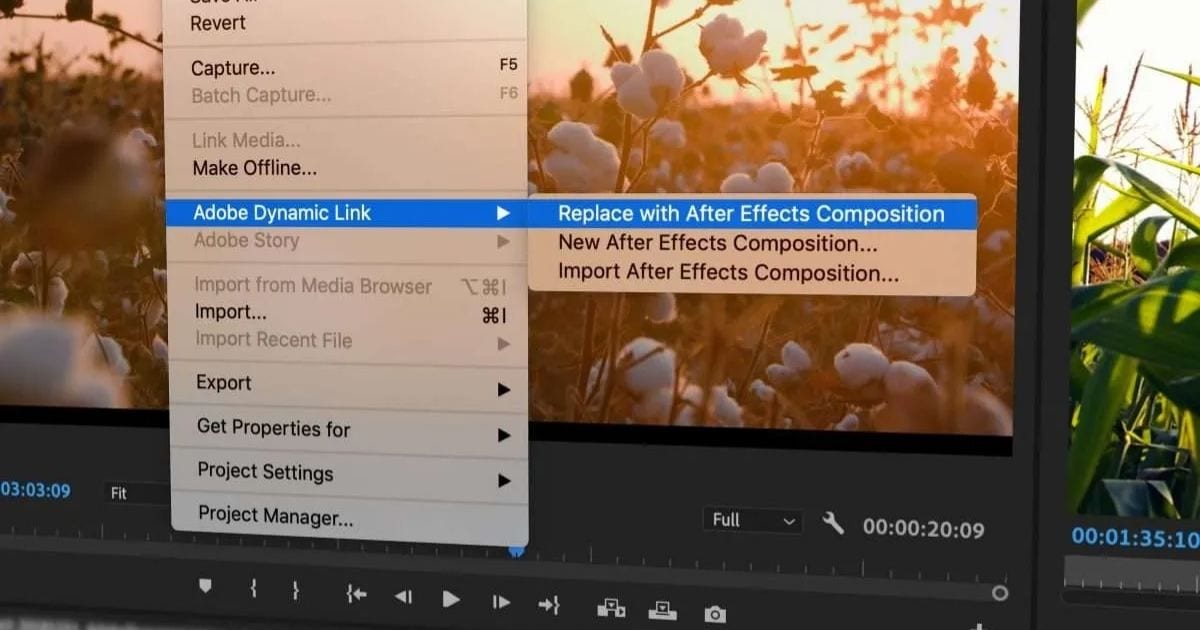Screen dimensions: 1200x630
Task: Click the zoom scrollbar end handle circle
Action: (1000, 593)
